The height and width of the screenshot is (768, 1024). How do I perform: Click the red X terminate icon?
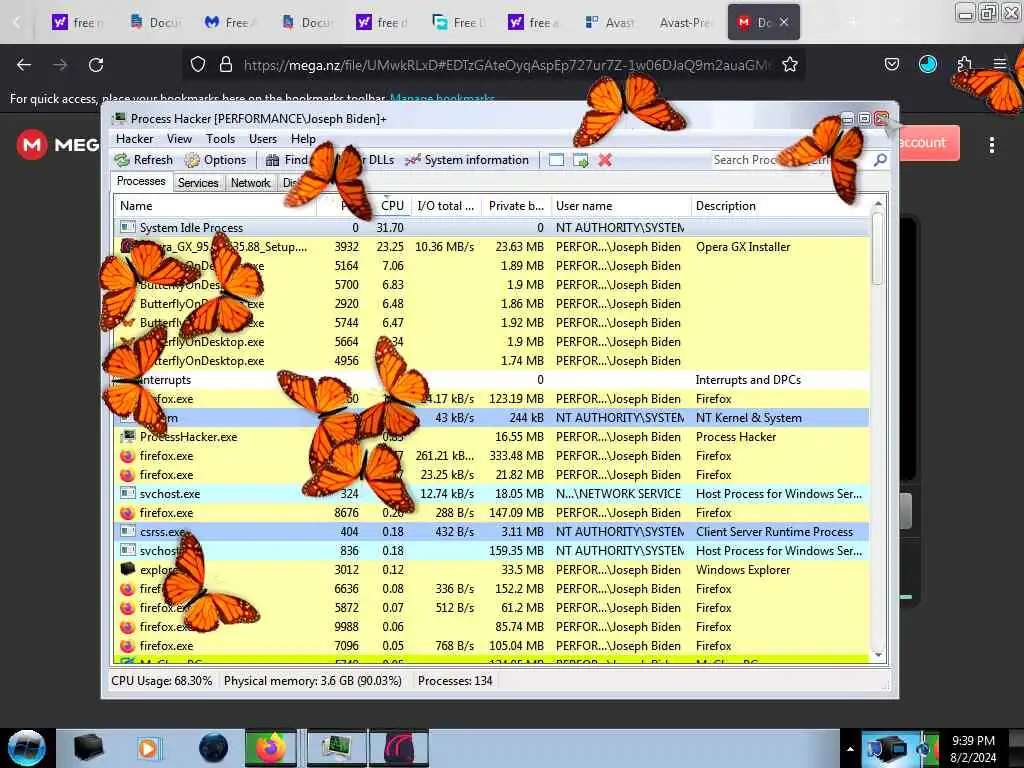coord(605,160)
